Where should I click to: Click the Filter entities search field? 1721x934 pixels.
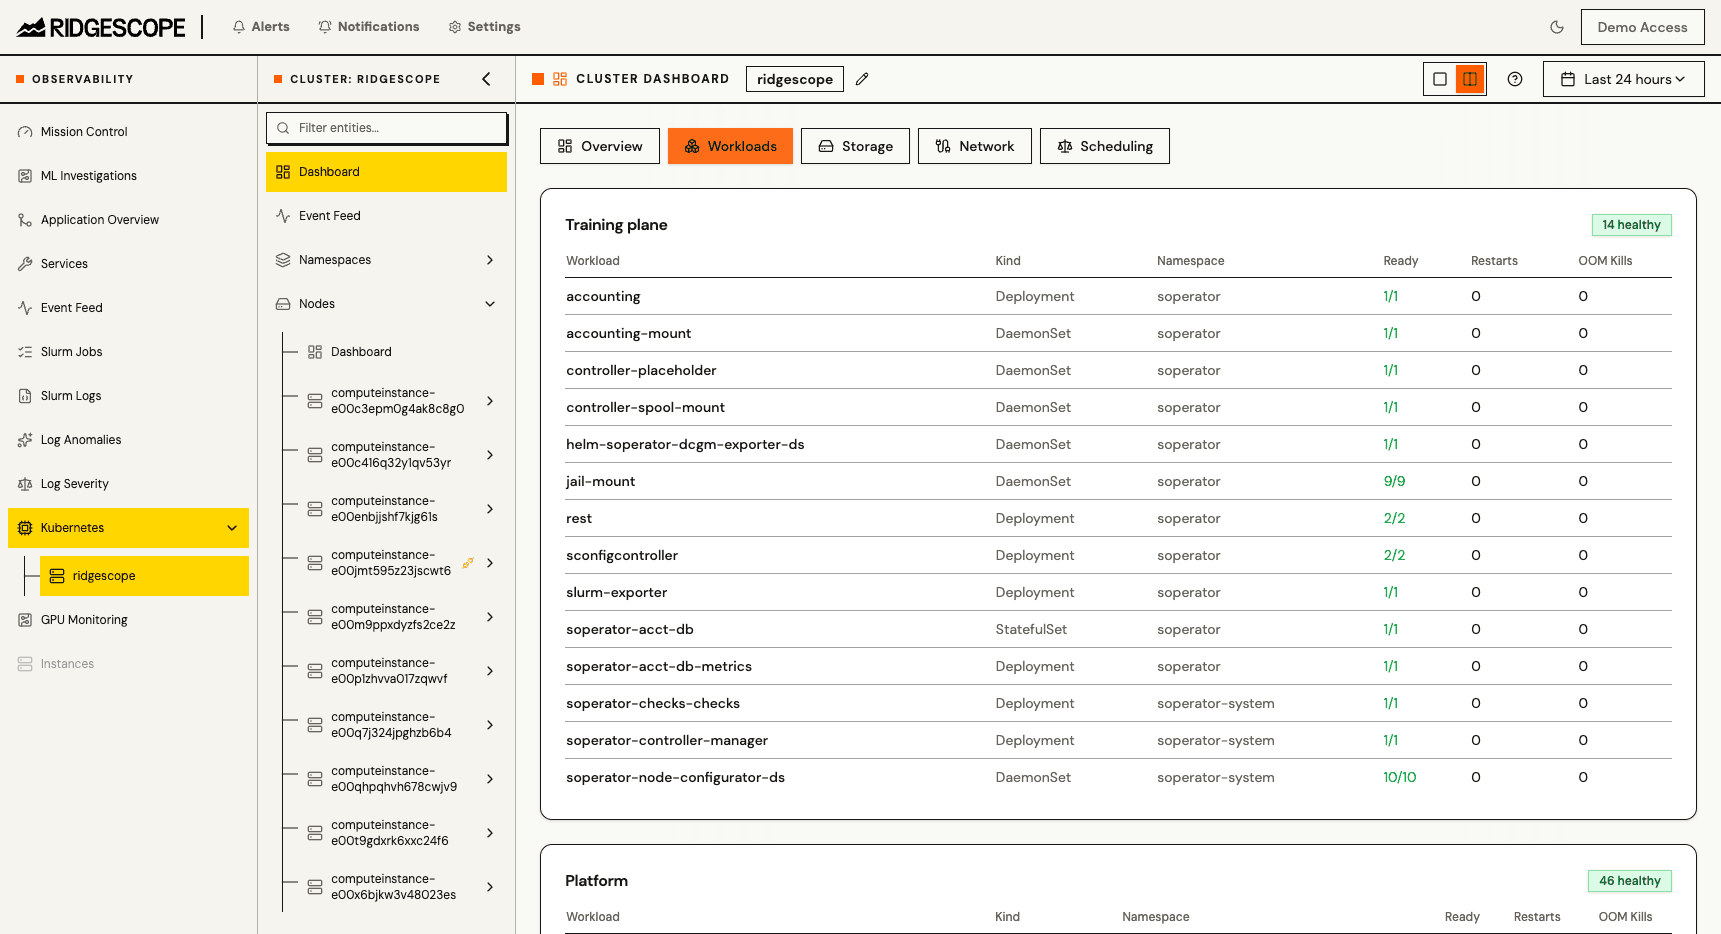point(387,128)
